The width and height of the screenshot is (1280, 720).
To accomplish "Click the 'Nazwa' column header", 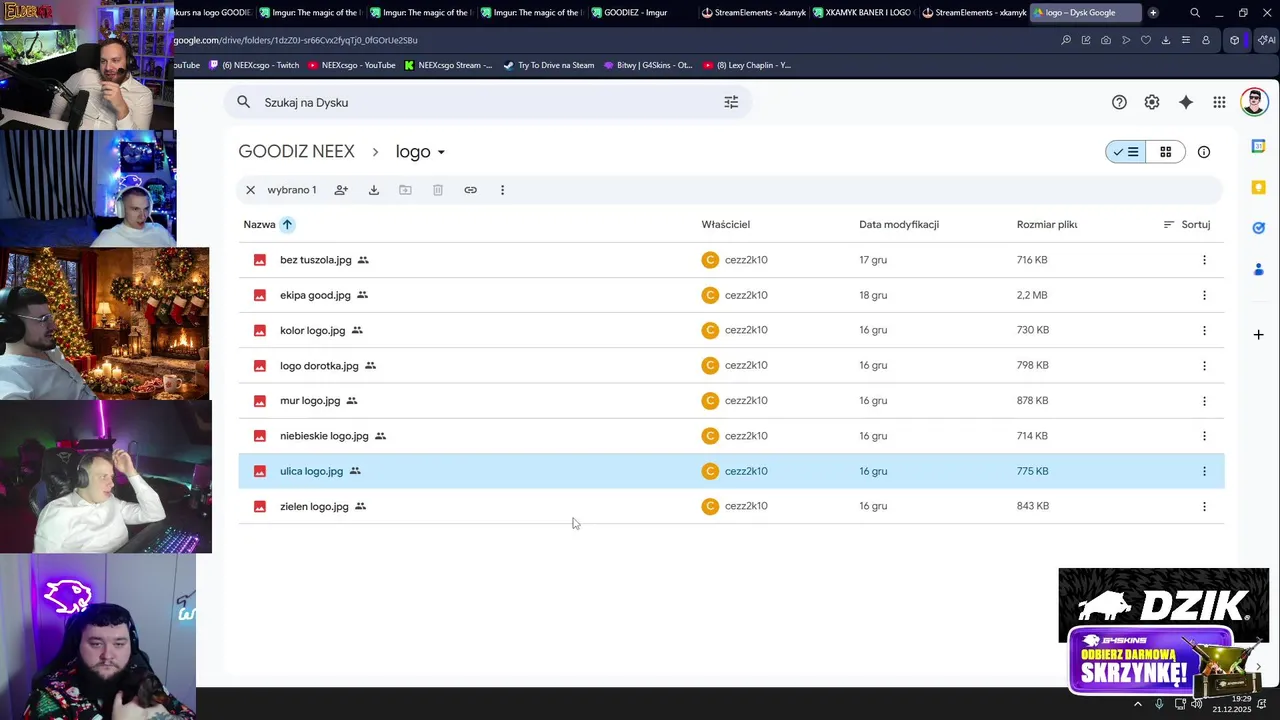I will (x=259, y=225).
